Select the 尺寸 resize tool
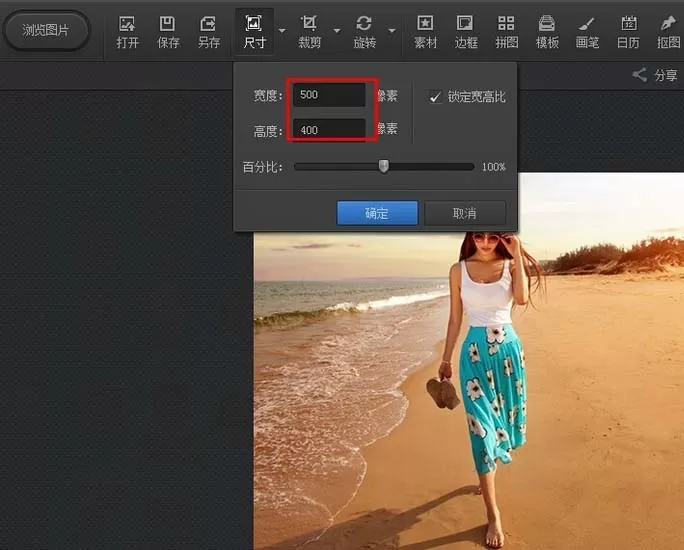Screen dimensions: 684x550 pyautogui.click(x=254, y=32)
